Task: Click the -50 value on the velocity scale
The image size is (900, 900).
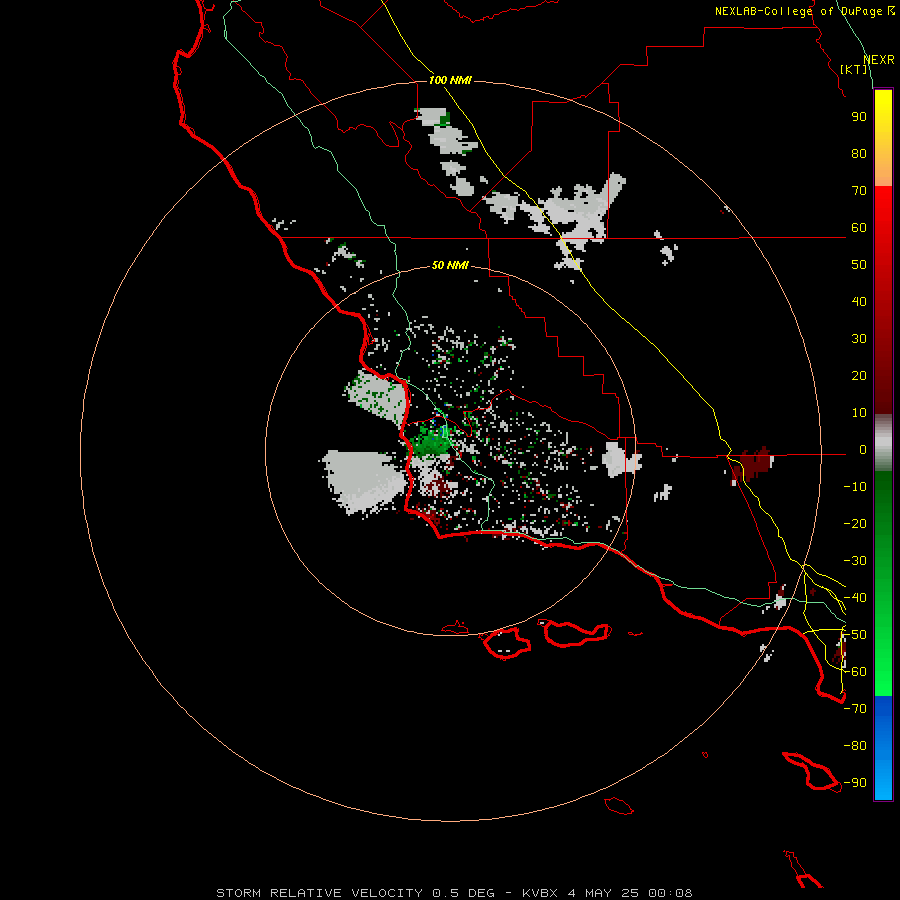Action: pos(855,635)
